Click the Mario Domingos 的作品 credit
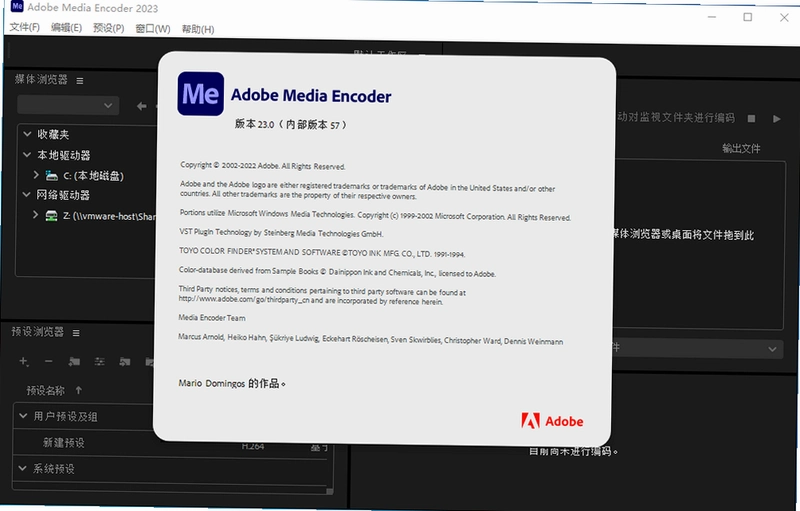 [232, 384]
